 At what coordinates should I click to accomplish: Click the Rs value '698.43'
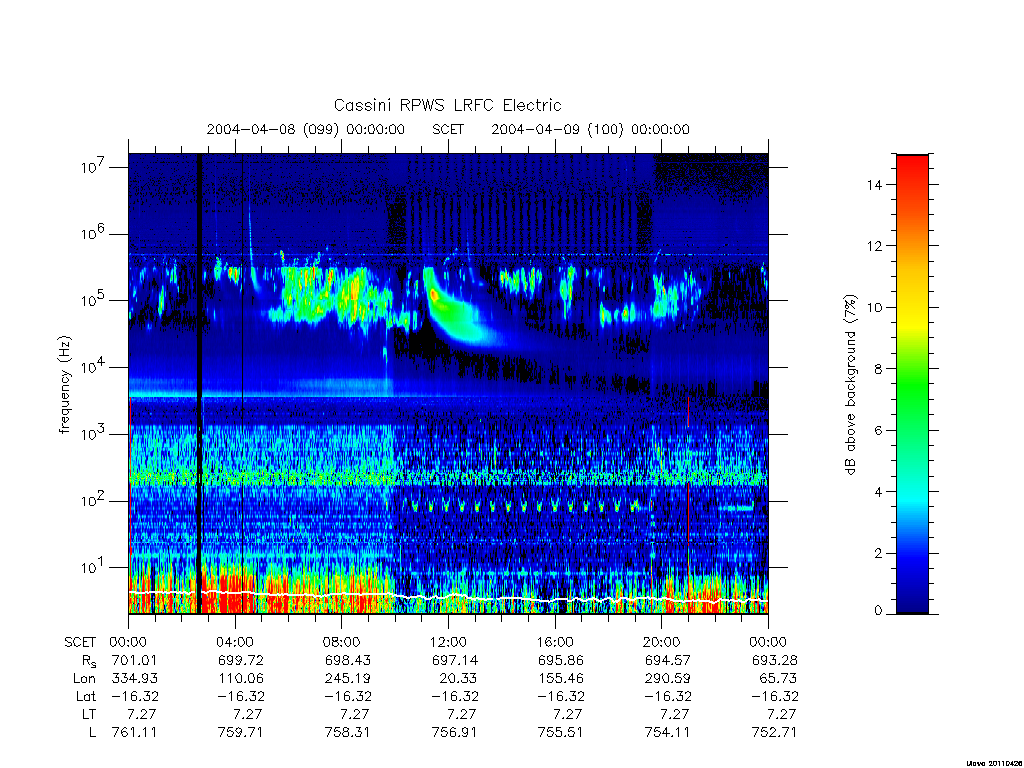347,660
